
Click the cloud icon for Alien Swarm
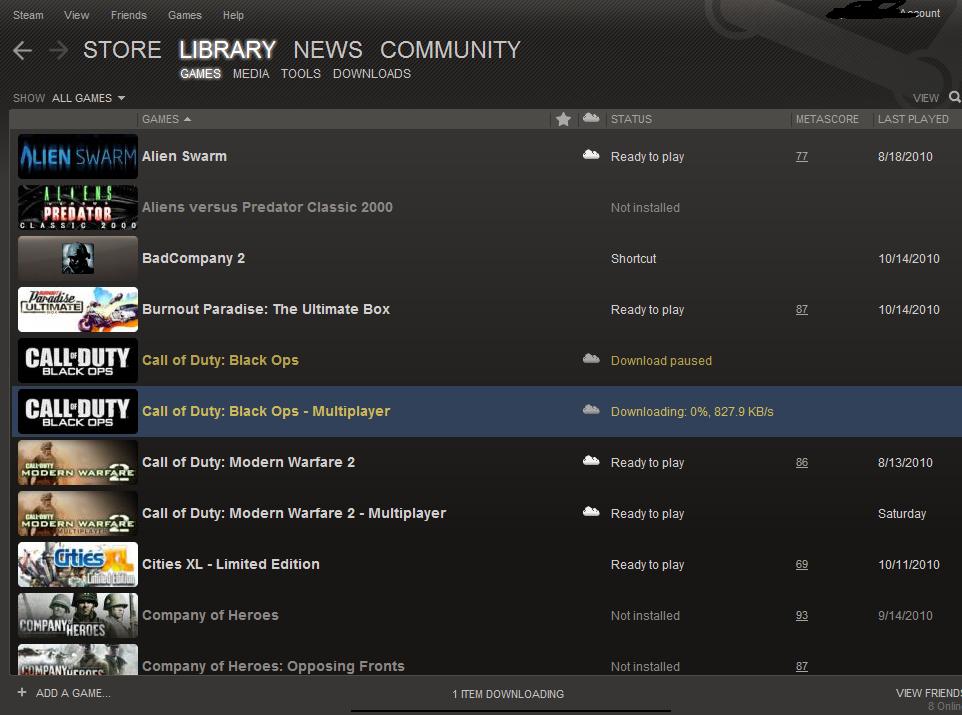coord(591,155)
